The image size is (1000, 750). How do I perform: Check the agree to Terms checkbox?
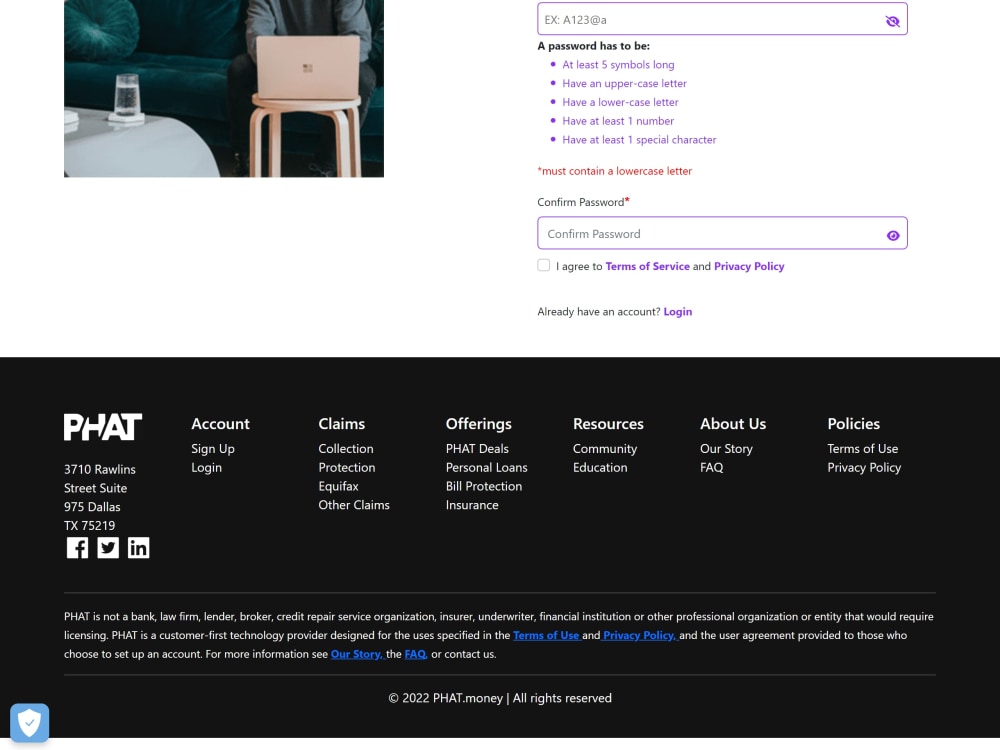pos(543,265)
